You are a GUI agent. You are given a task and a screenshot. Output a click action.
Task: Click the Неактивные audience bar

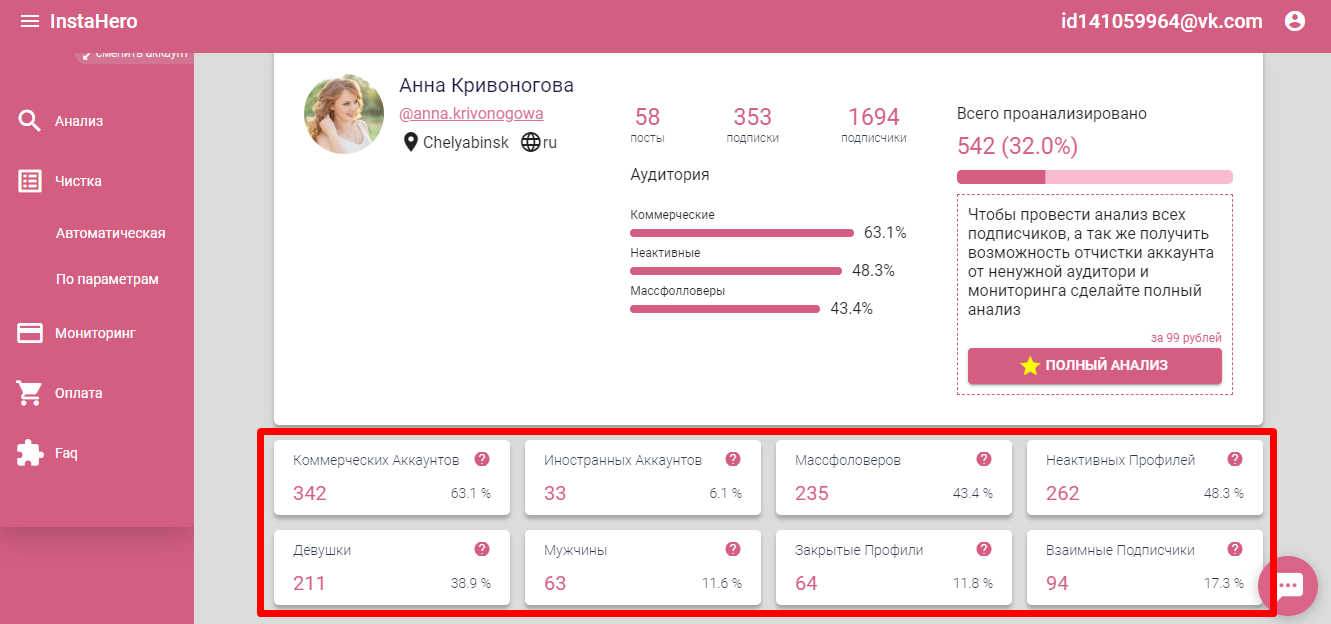736,271
